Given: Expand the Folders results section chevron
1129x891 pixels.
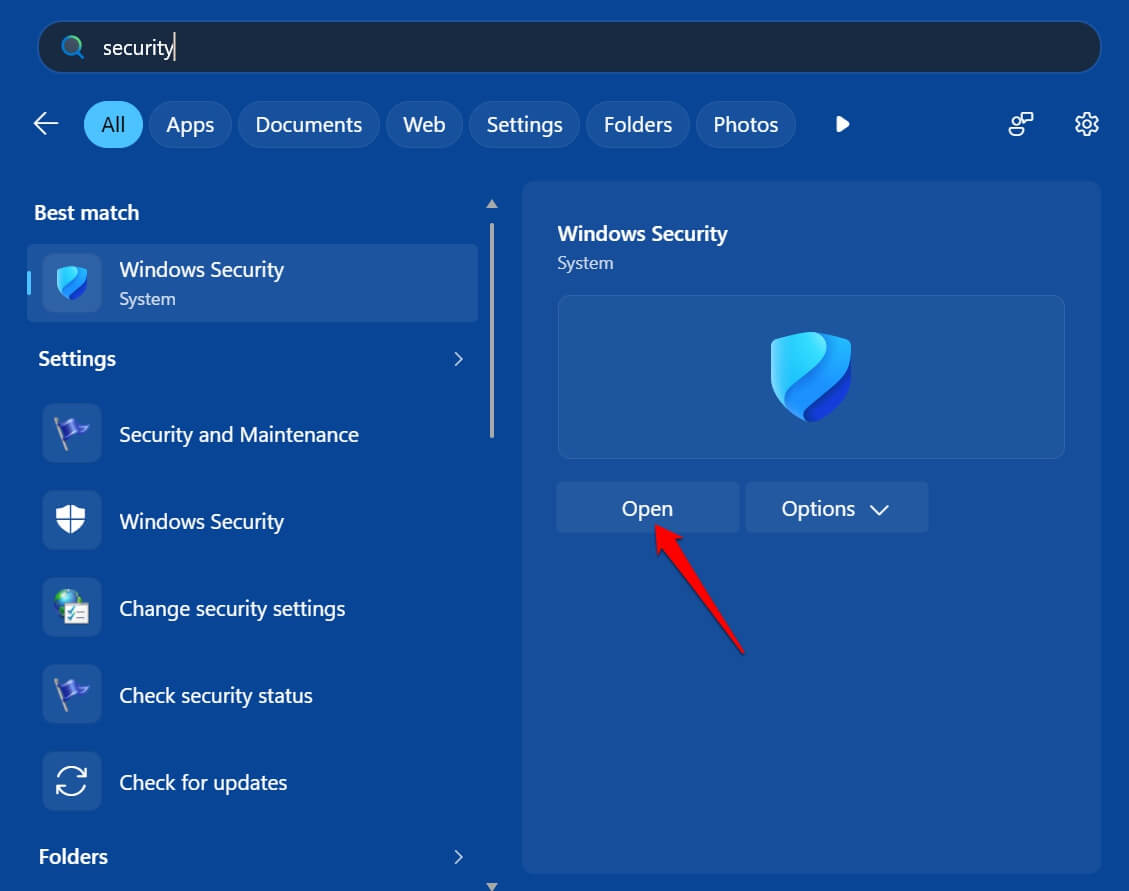Looking at the screenshot, I should 459,856.
